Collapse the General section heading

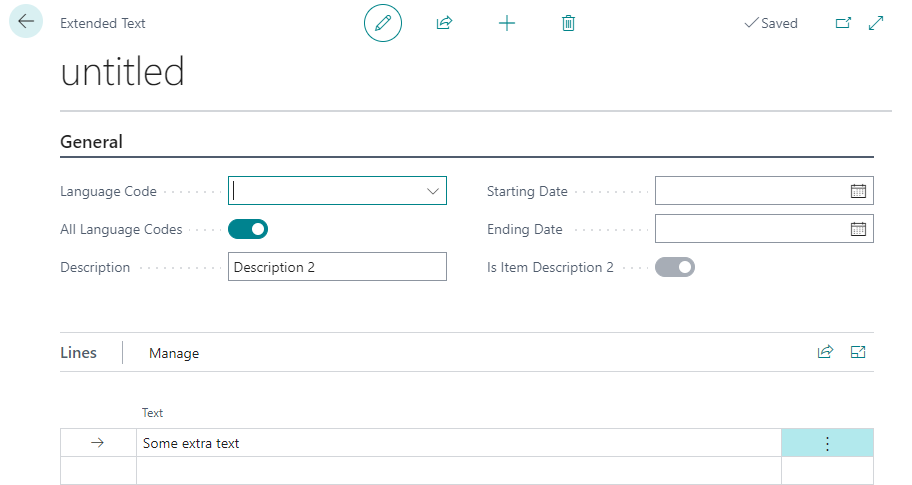(x=91, y=142)
